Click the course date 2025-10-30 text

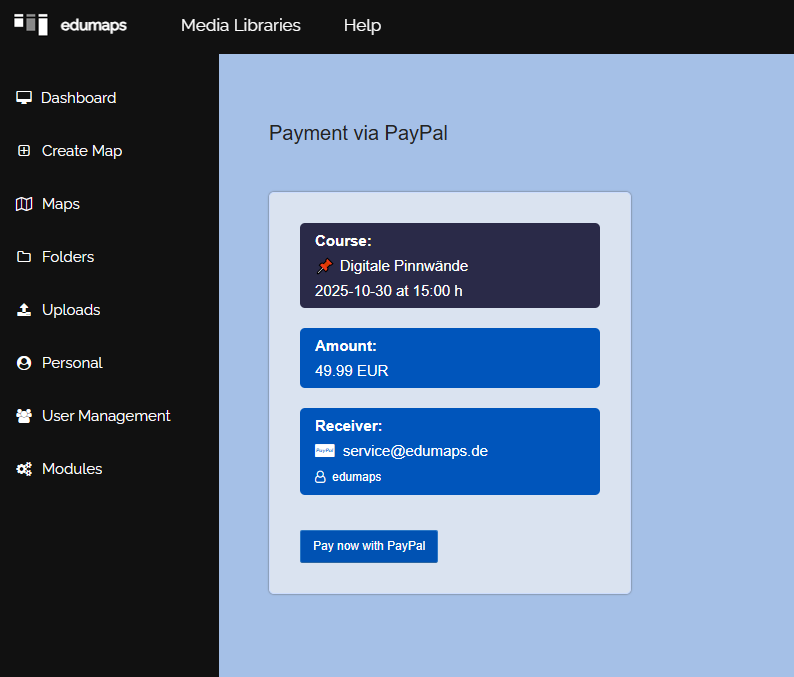[389, 291]
